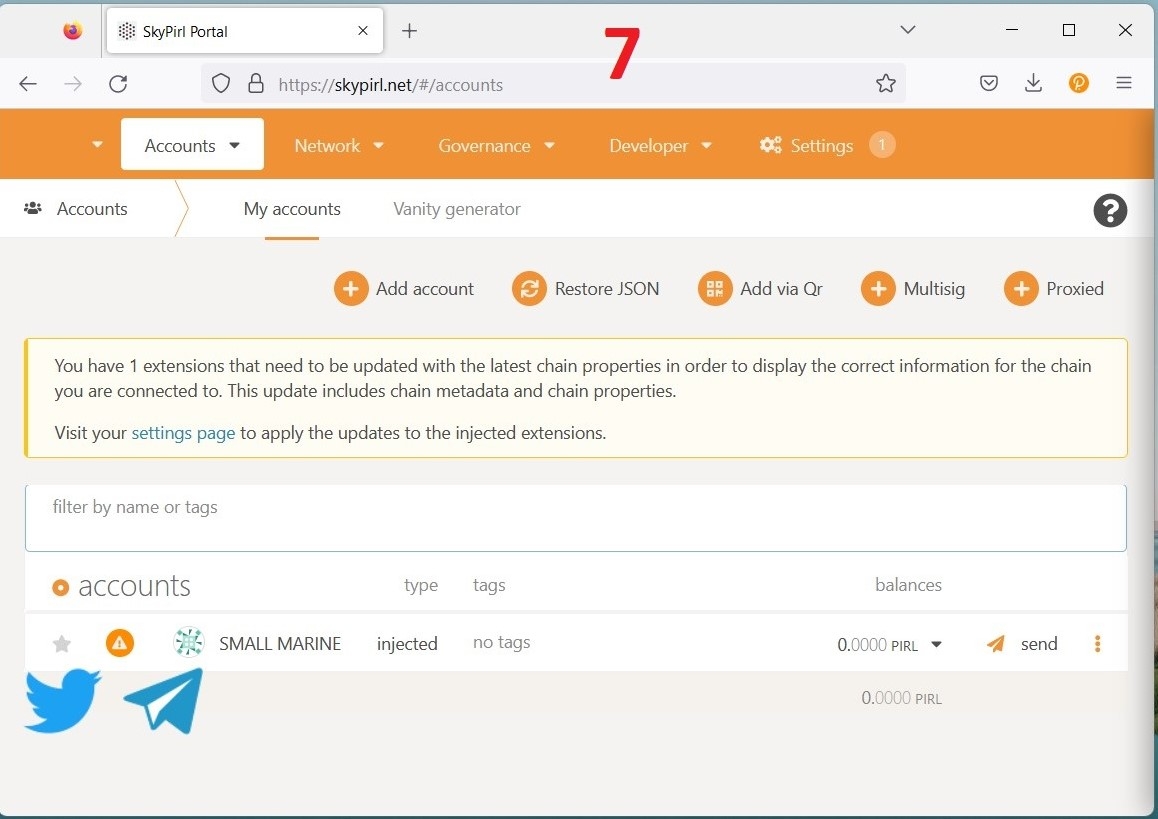
Task: Expand the SMALL MARINE balance dropdown arrow
Action: pyautogui.click(x=936, y=644)
